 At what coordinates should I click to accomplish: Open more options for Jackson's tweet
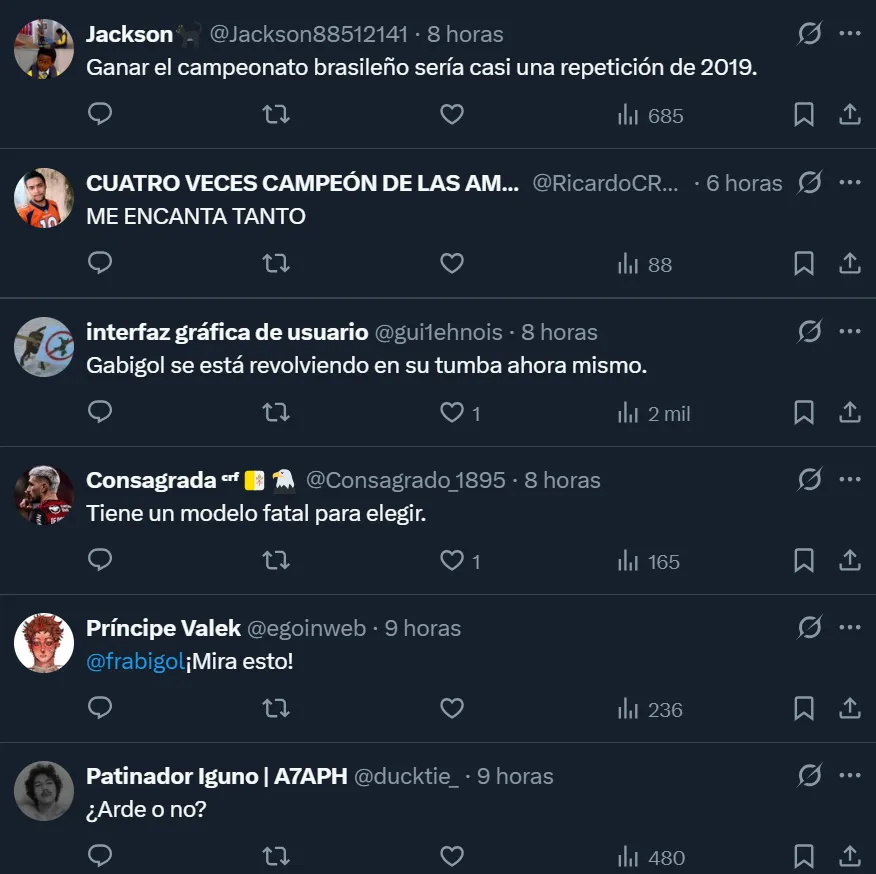[x=850, y=34]
